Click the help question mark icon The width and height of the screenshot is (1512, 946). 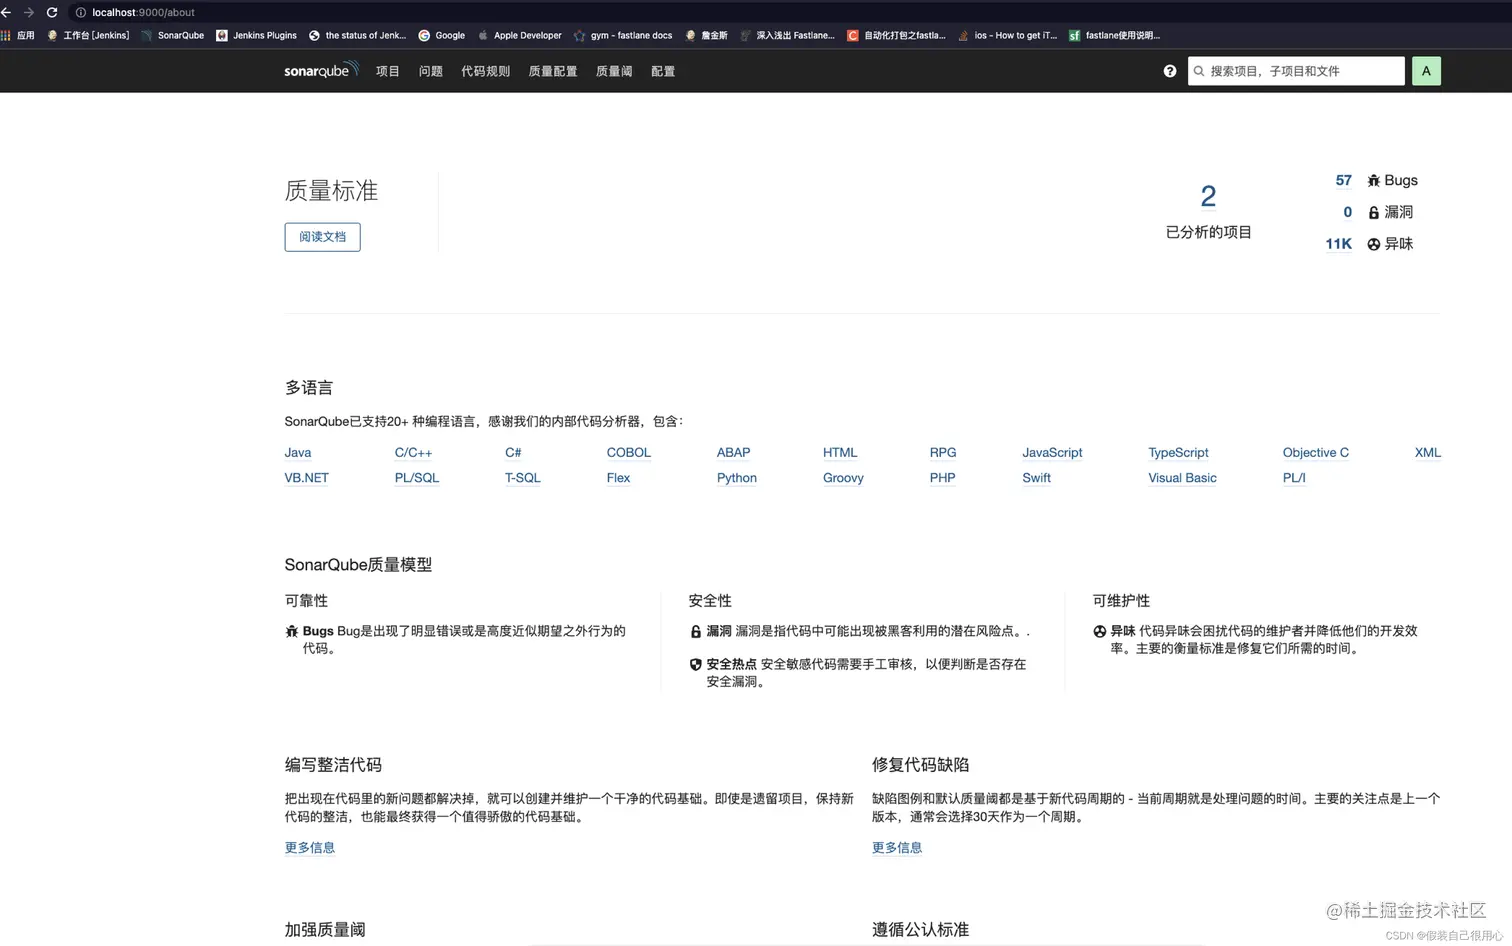[1170, 71]
